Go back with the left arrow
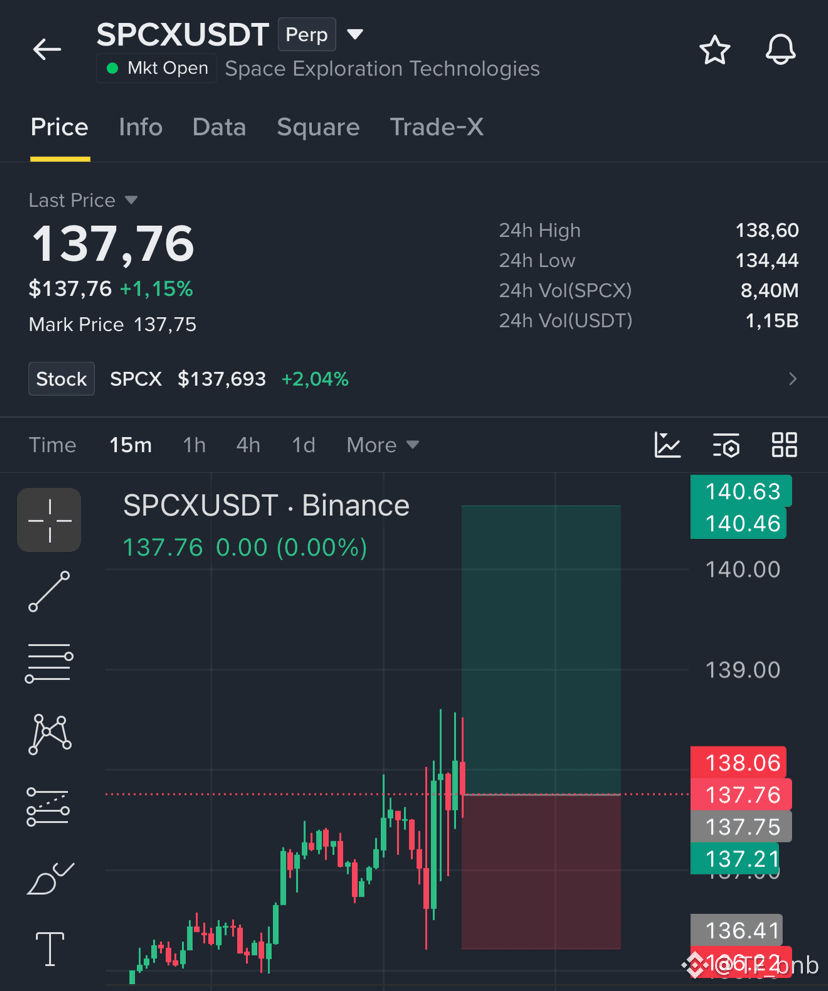Viewport: 828px width, 991px height. pyautogui.click(x=47, y=49)
